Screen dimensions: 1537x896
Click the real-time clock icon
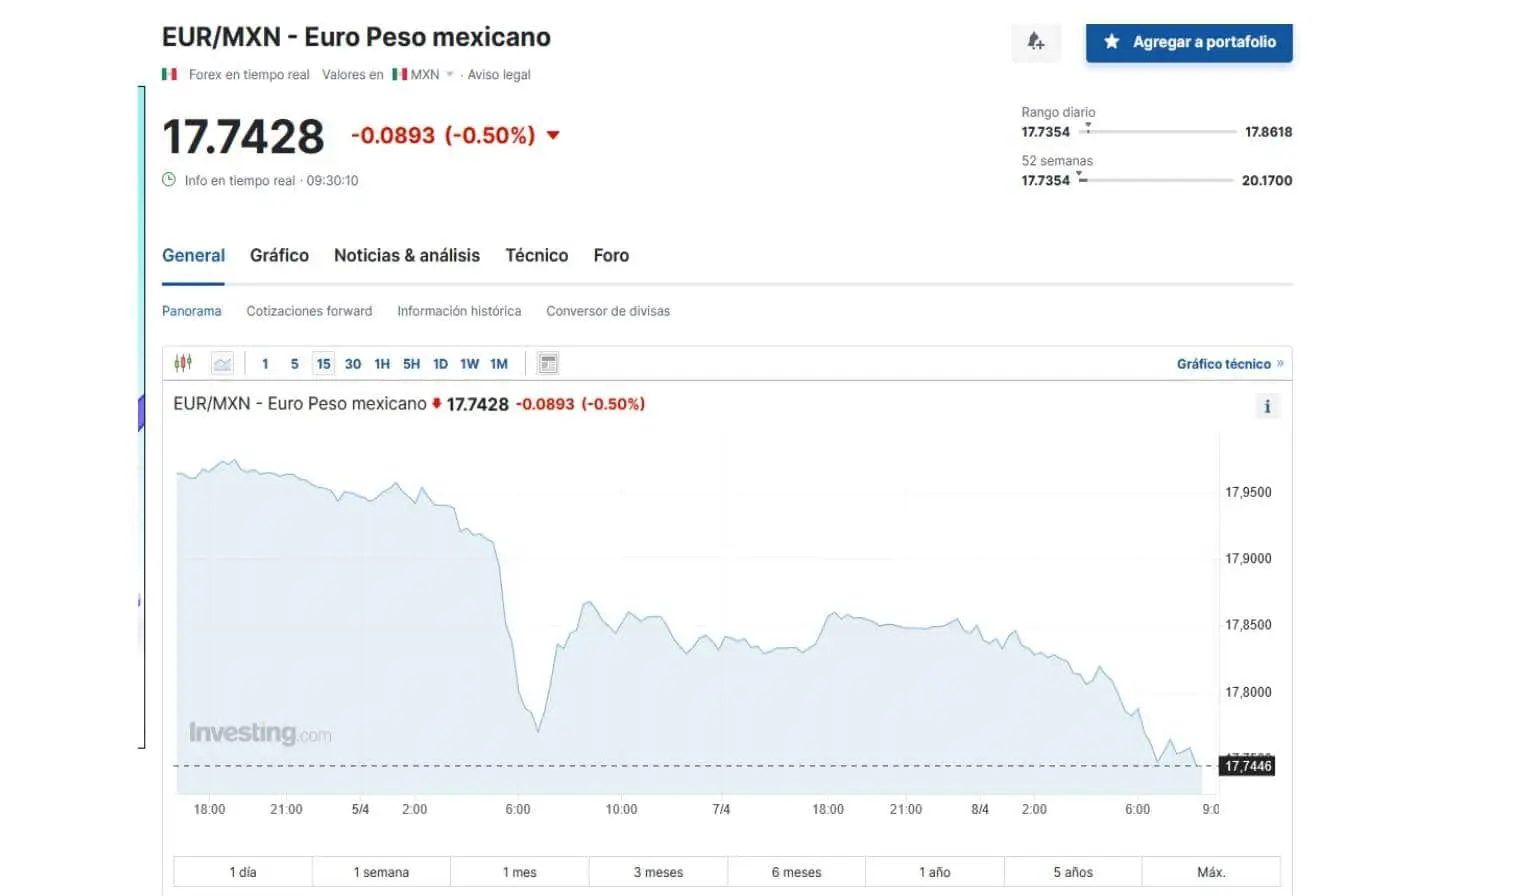tap(169, 180)
